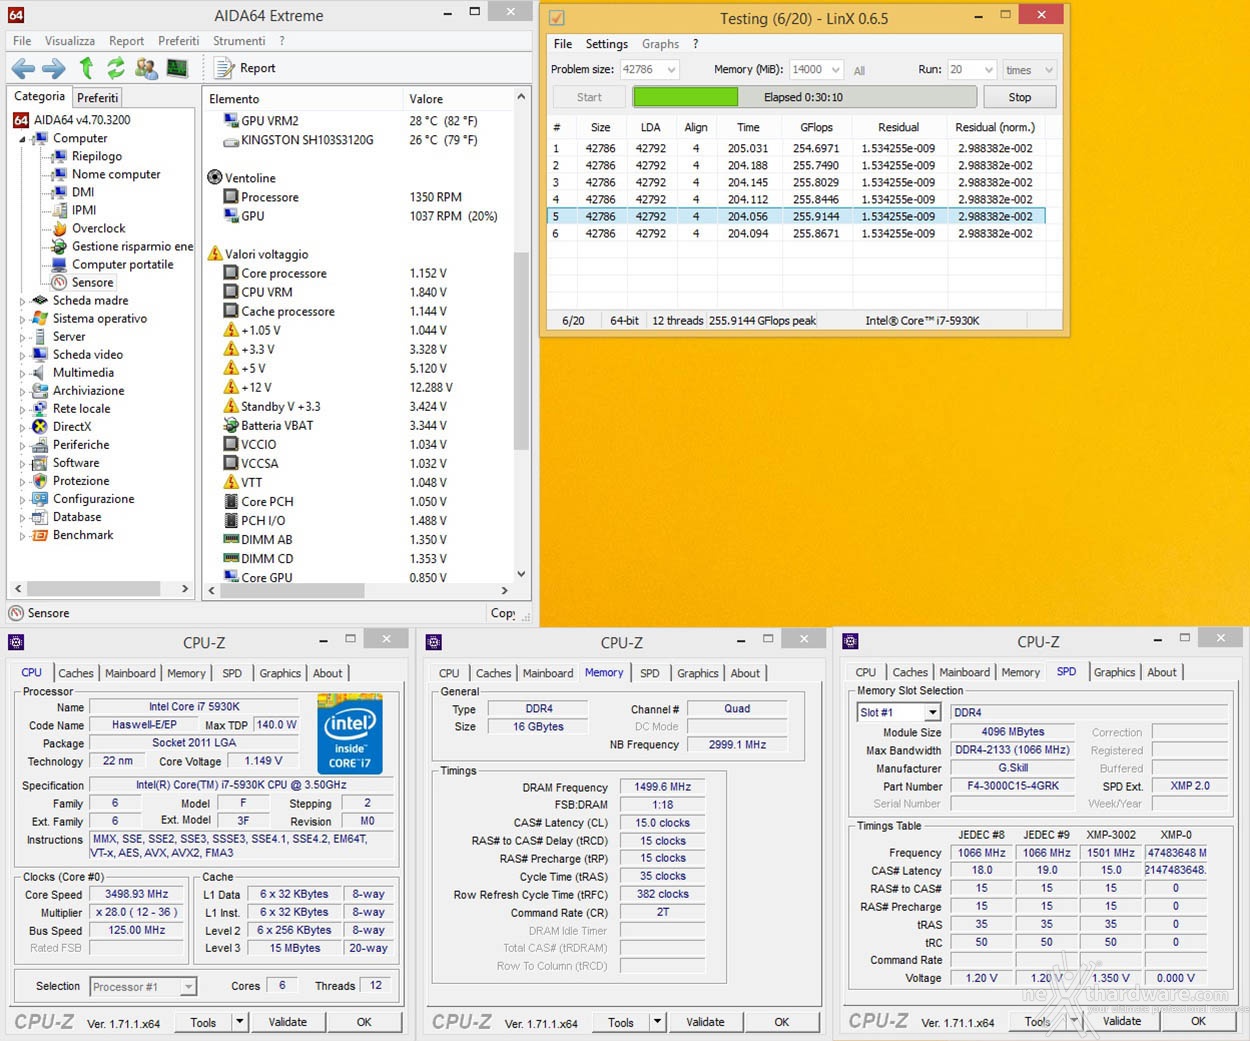
Task: Click the All button in LinX
Action: [x=859, y=71]
